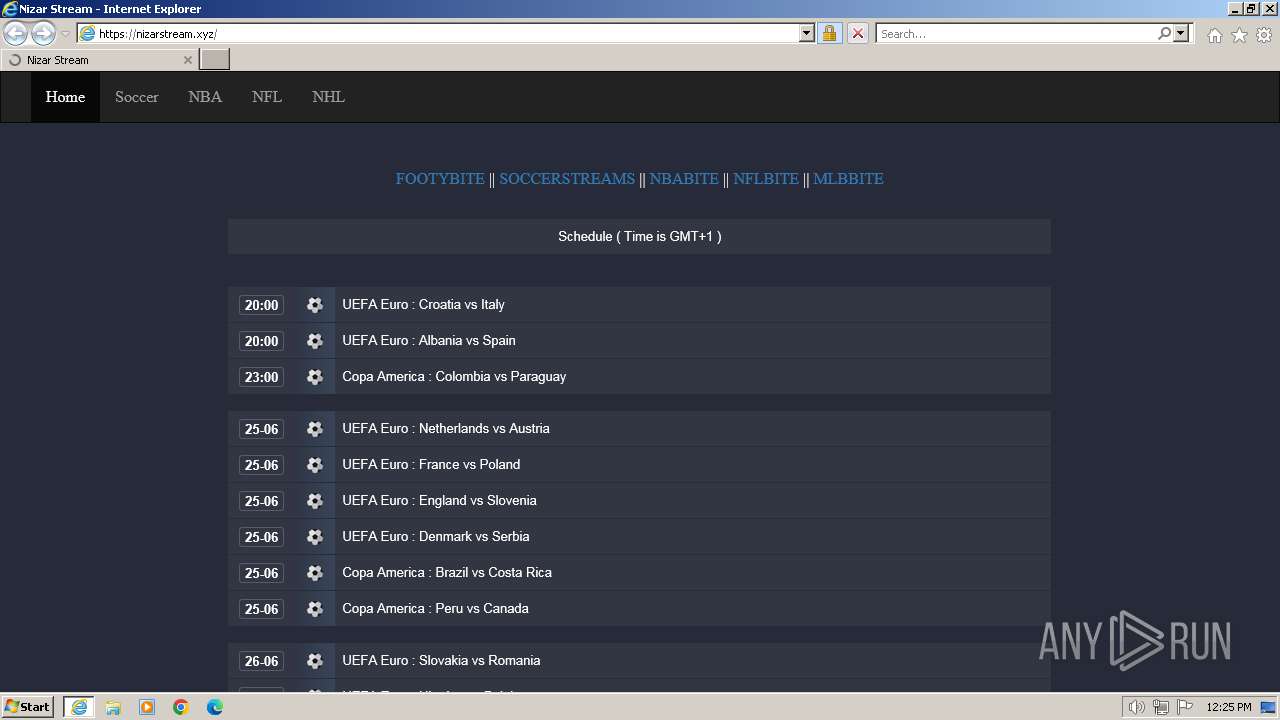Click the search magnifier icon
This screenshot has width=1280, height=720.
coord(1164,33)
